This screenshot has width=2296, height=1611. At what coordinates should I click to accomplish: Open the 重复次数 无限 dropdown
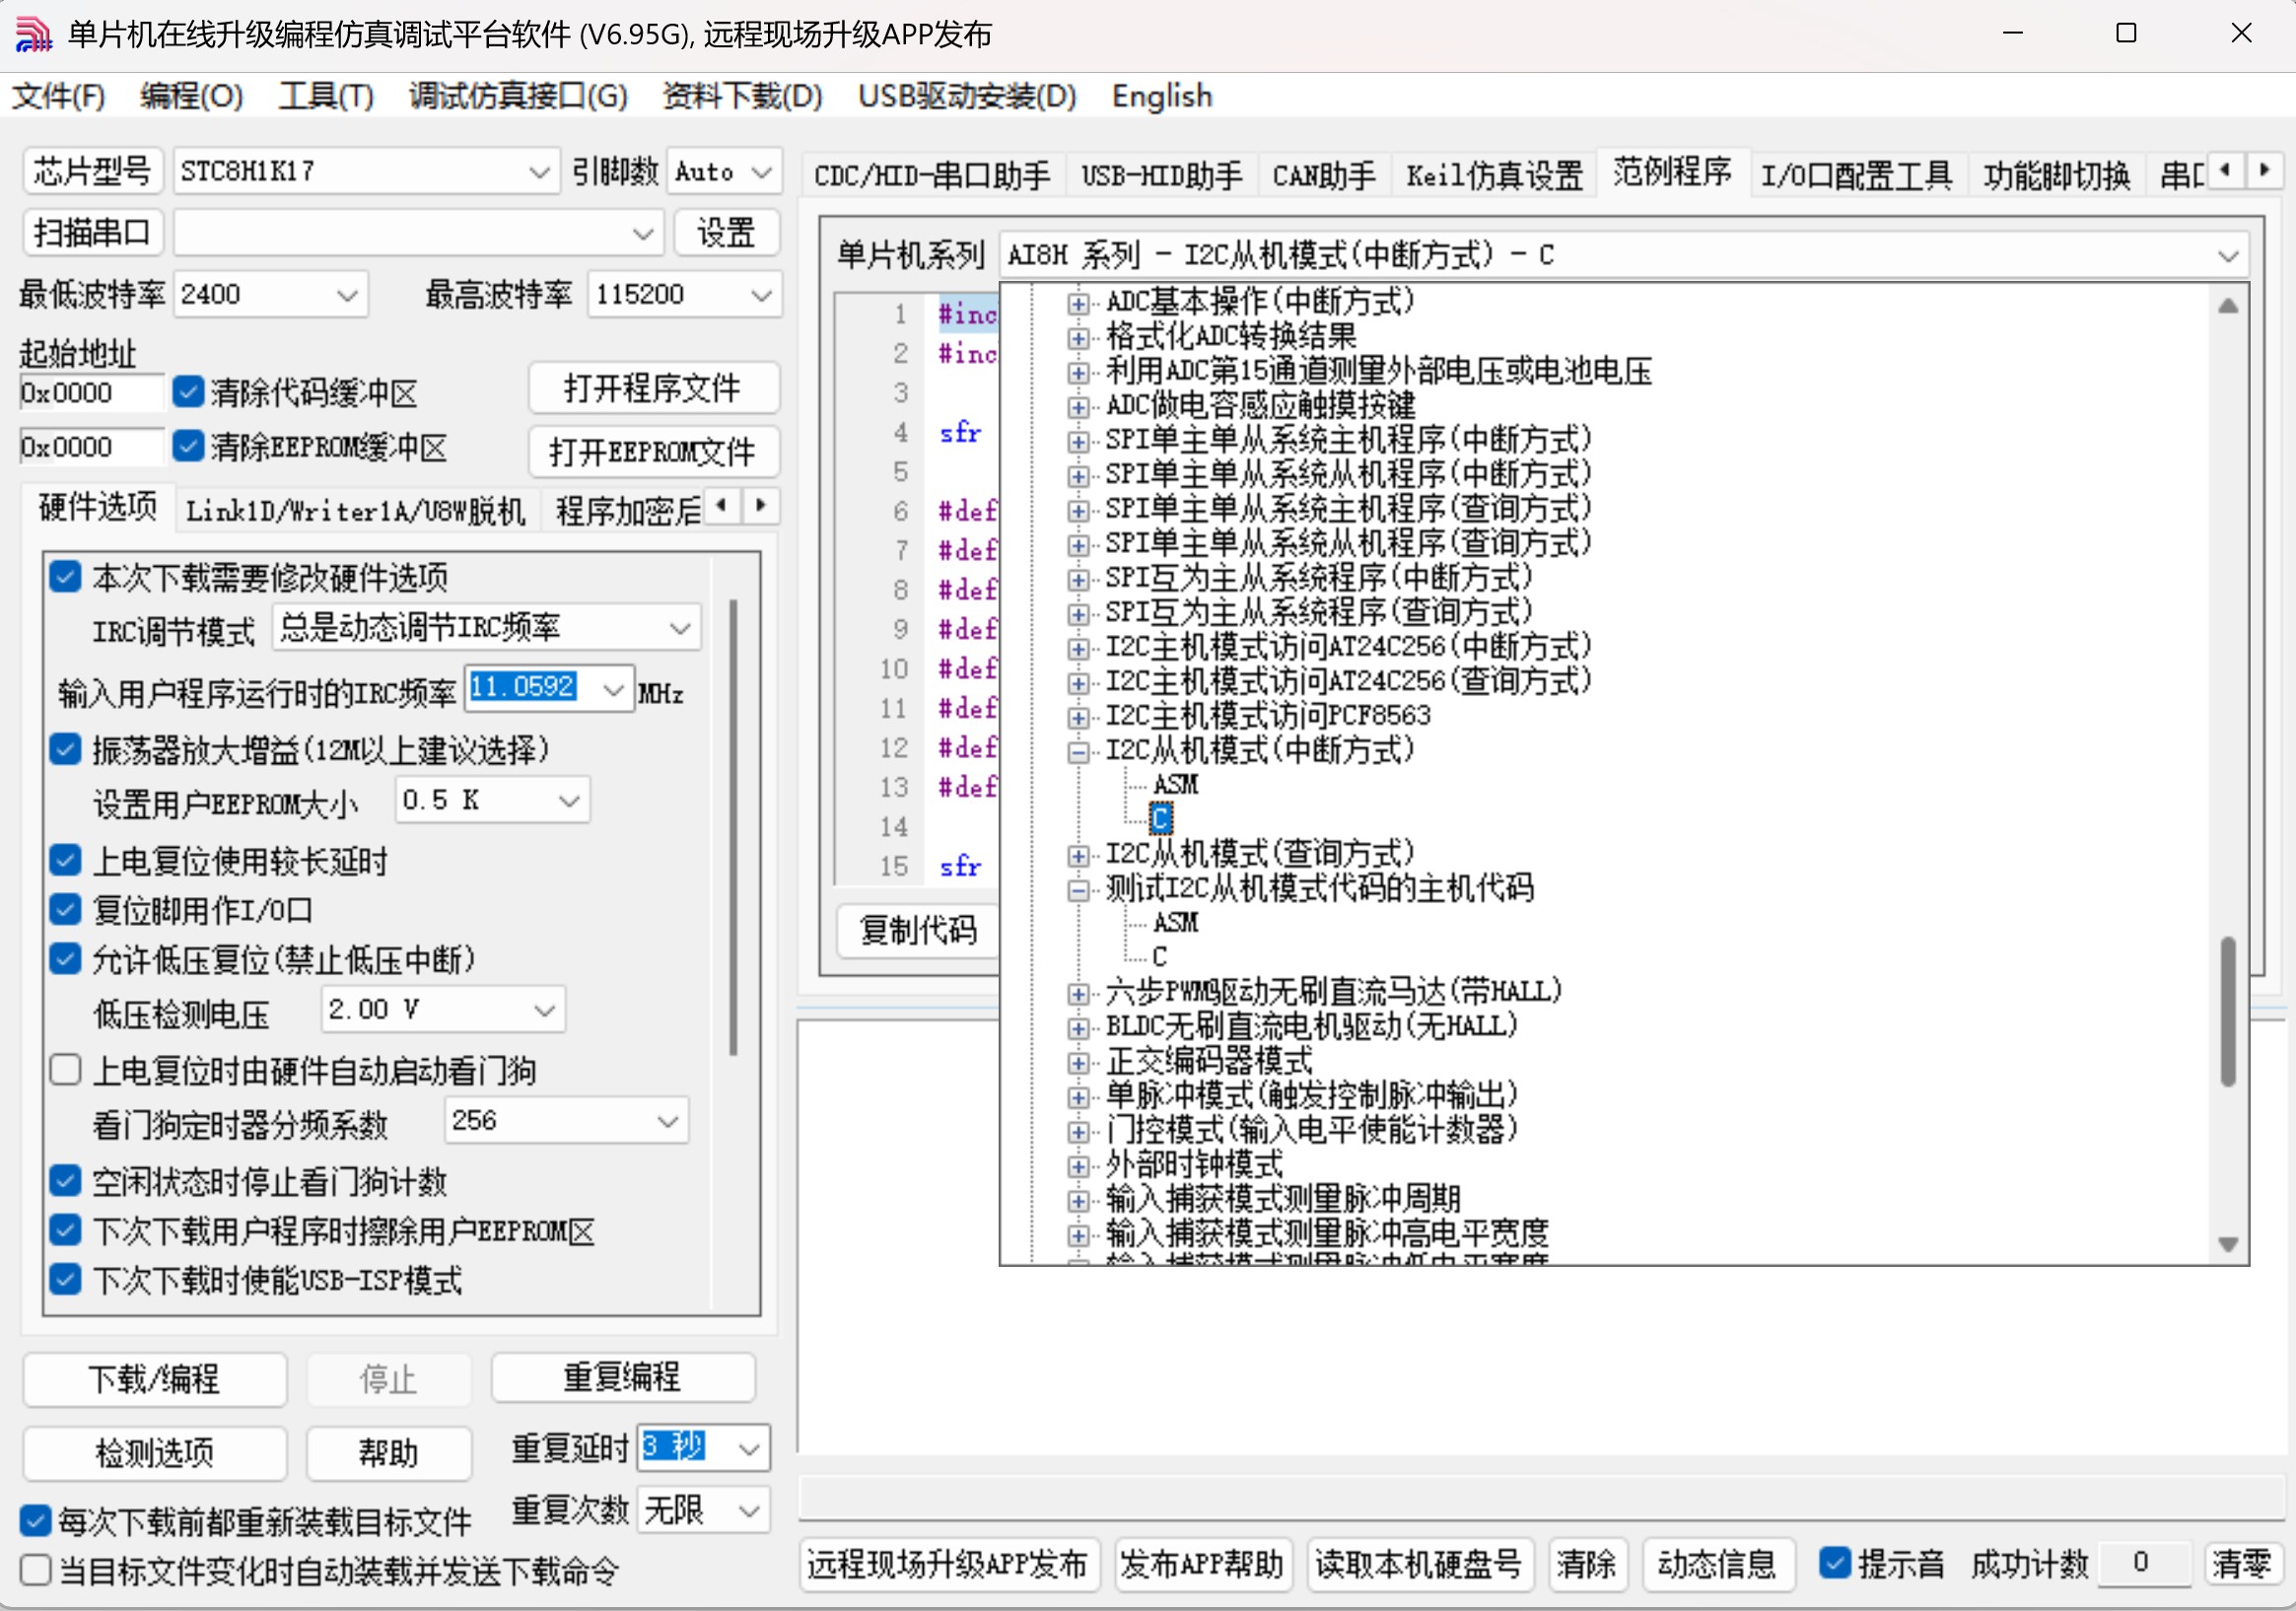[x=703, y=1509]
